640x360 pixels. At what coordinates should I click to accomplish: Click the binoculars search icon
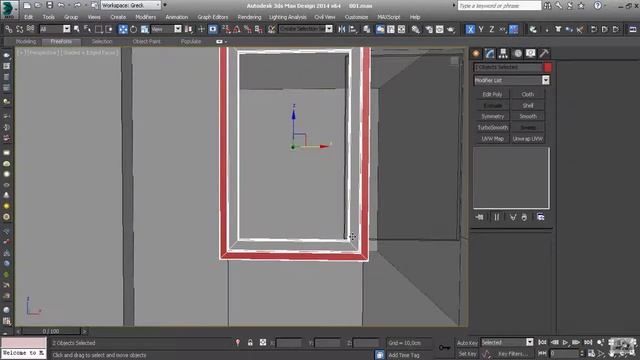547,5
